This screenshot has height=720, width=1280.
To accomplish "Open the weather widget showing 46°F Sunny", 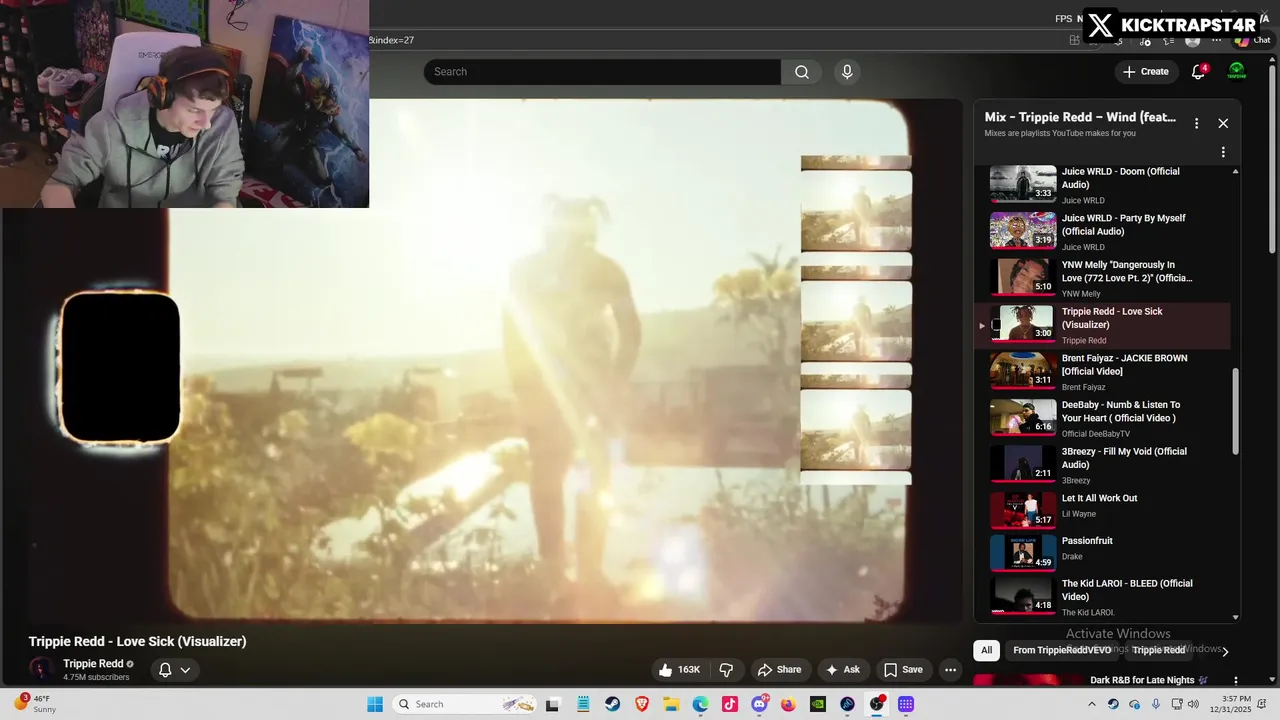I will click(x=34, y=704).
